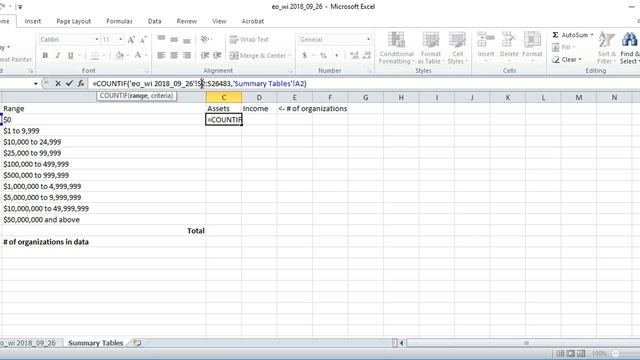
Task: Increase decimal places
Action: pos(354,56)
